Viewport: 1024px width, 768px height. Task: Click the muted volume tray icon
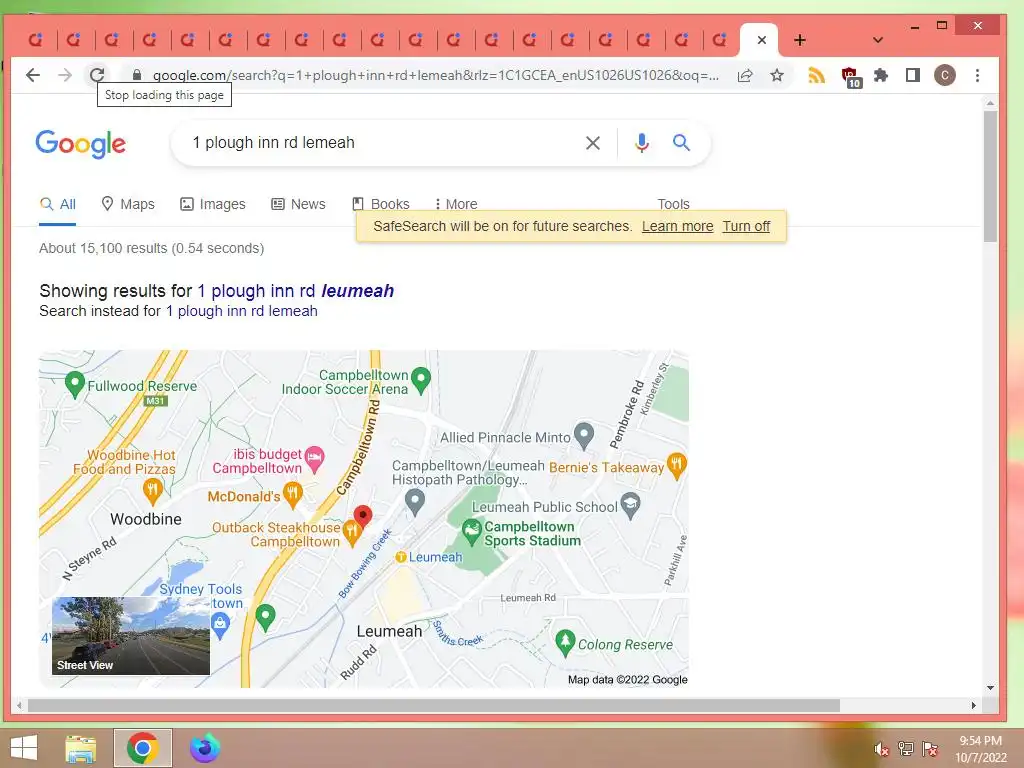pos(881,749)
